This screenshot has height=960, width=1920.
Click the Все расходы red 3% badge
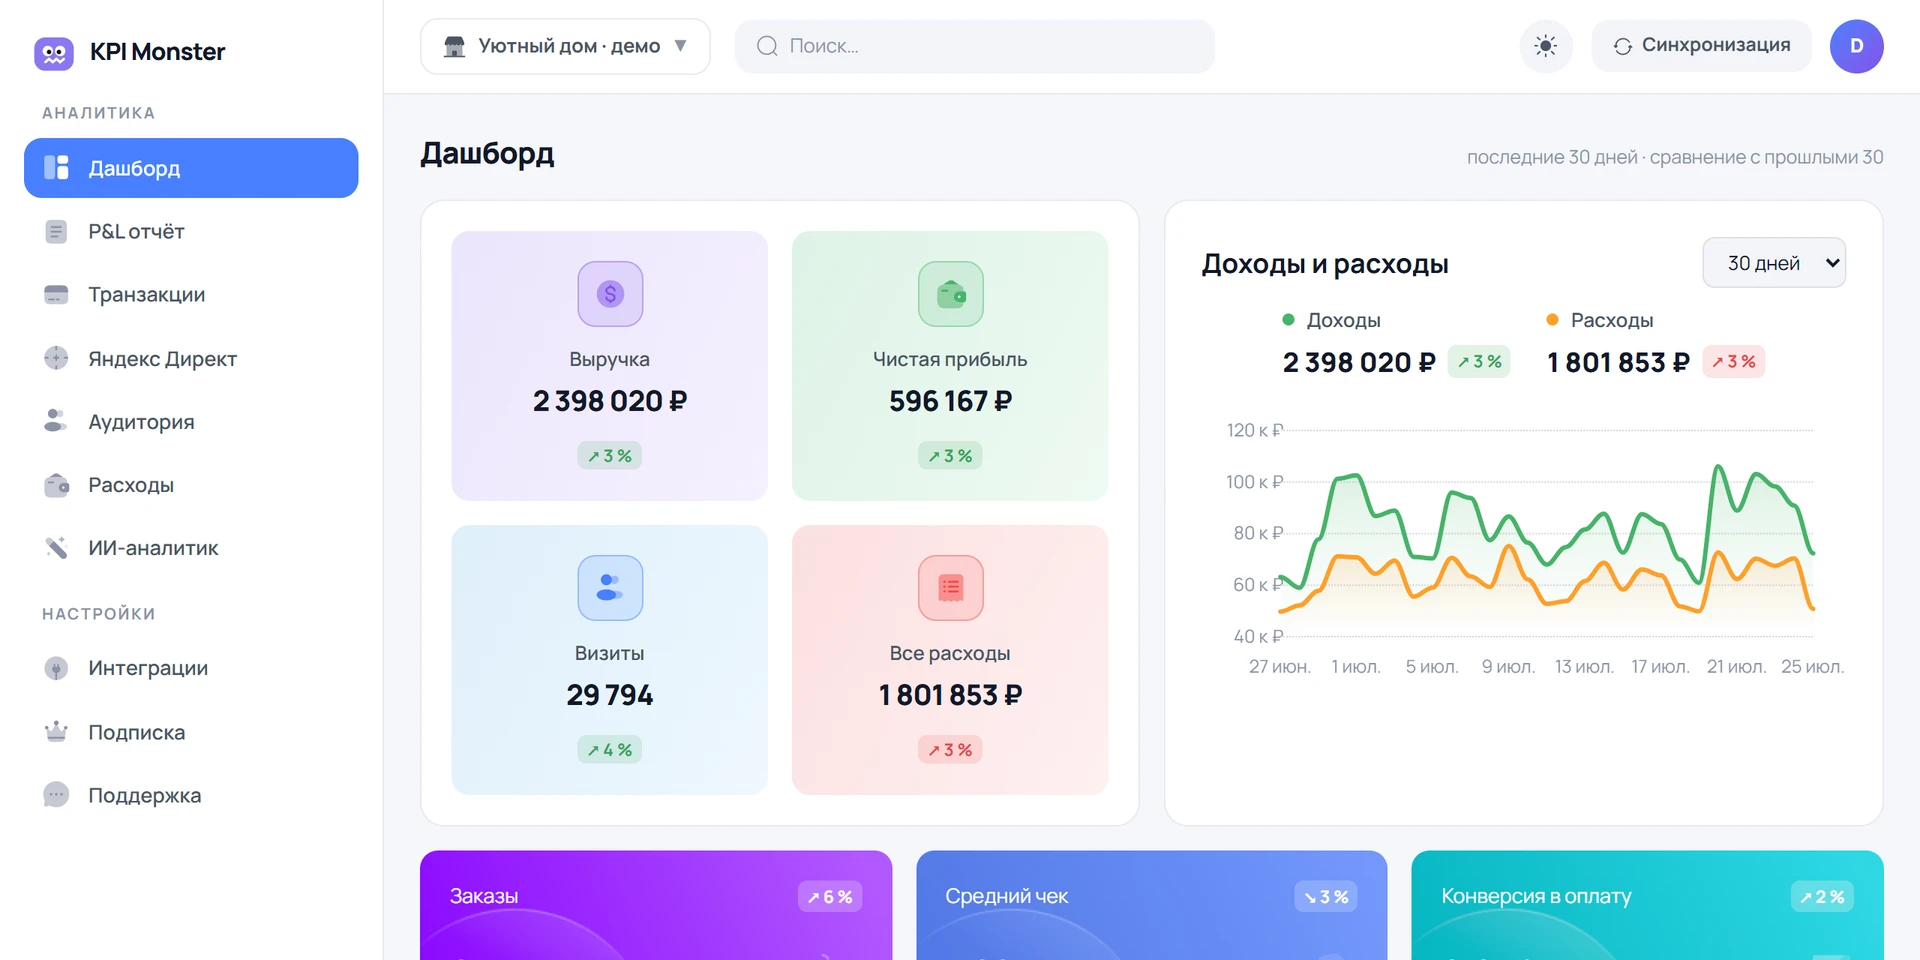950,750
